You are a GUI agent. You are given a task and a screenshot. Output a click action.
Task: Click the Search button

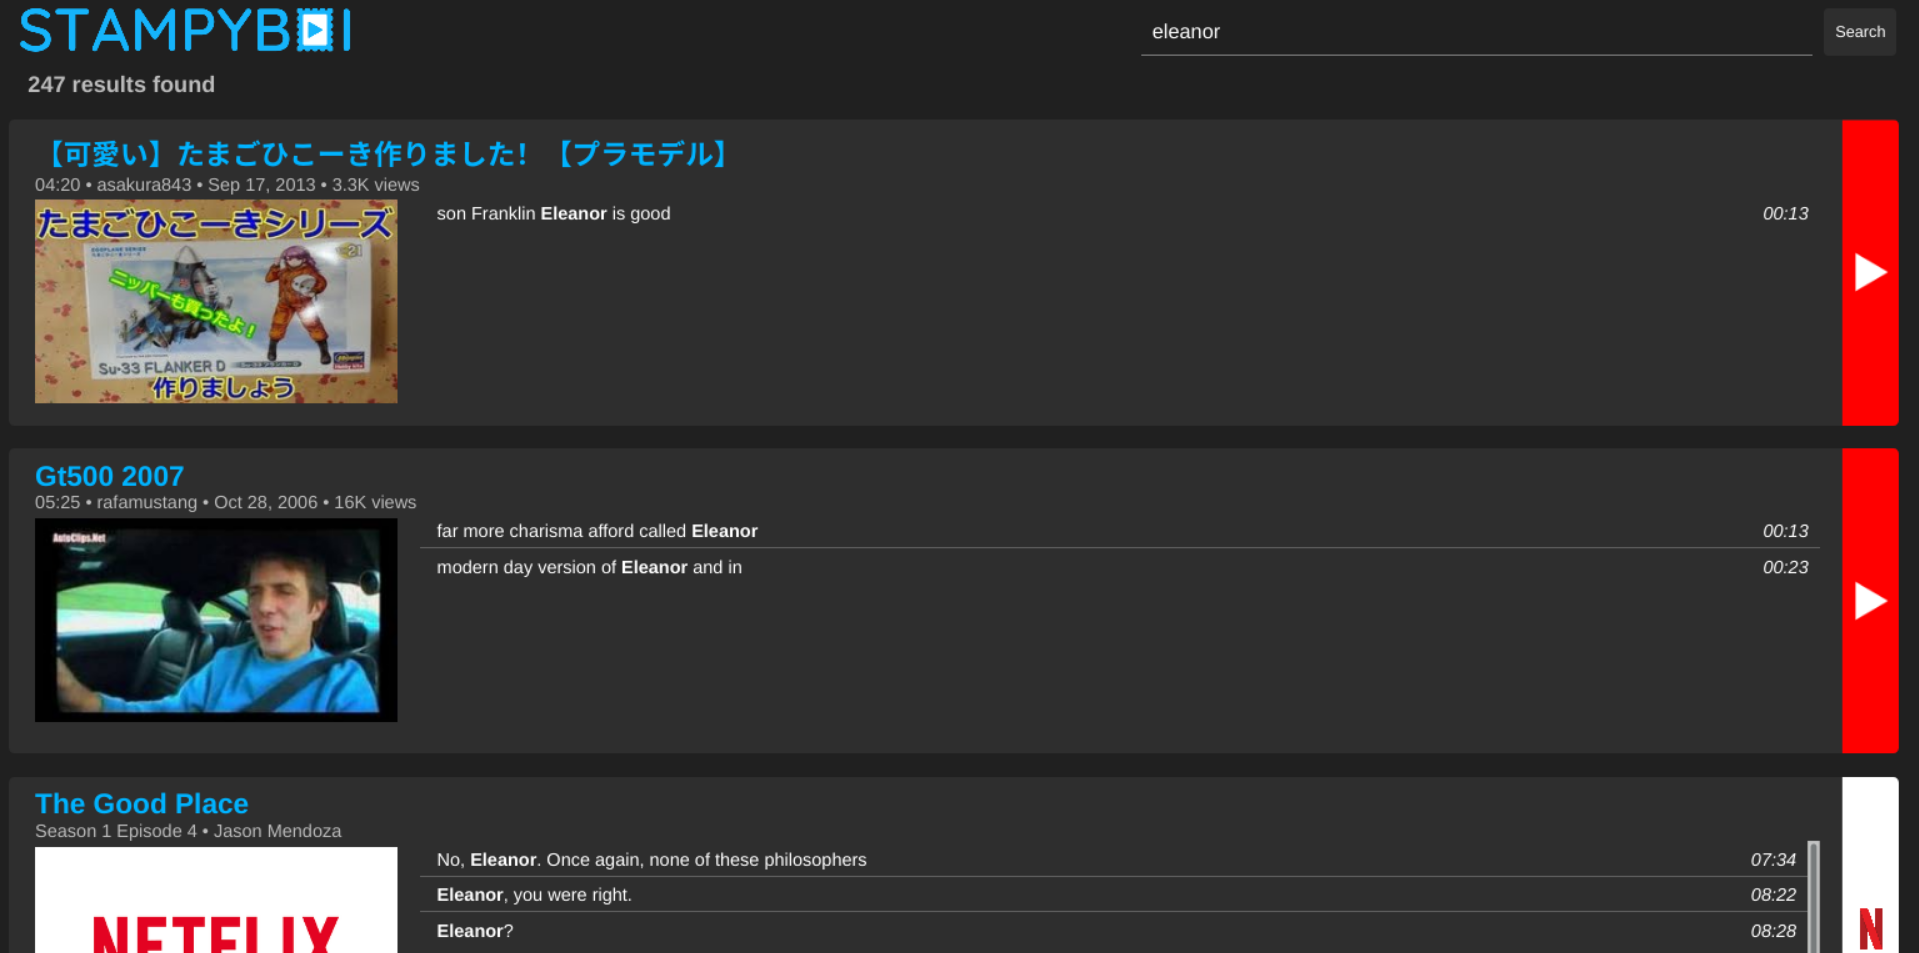coord(1859,32)
